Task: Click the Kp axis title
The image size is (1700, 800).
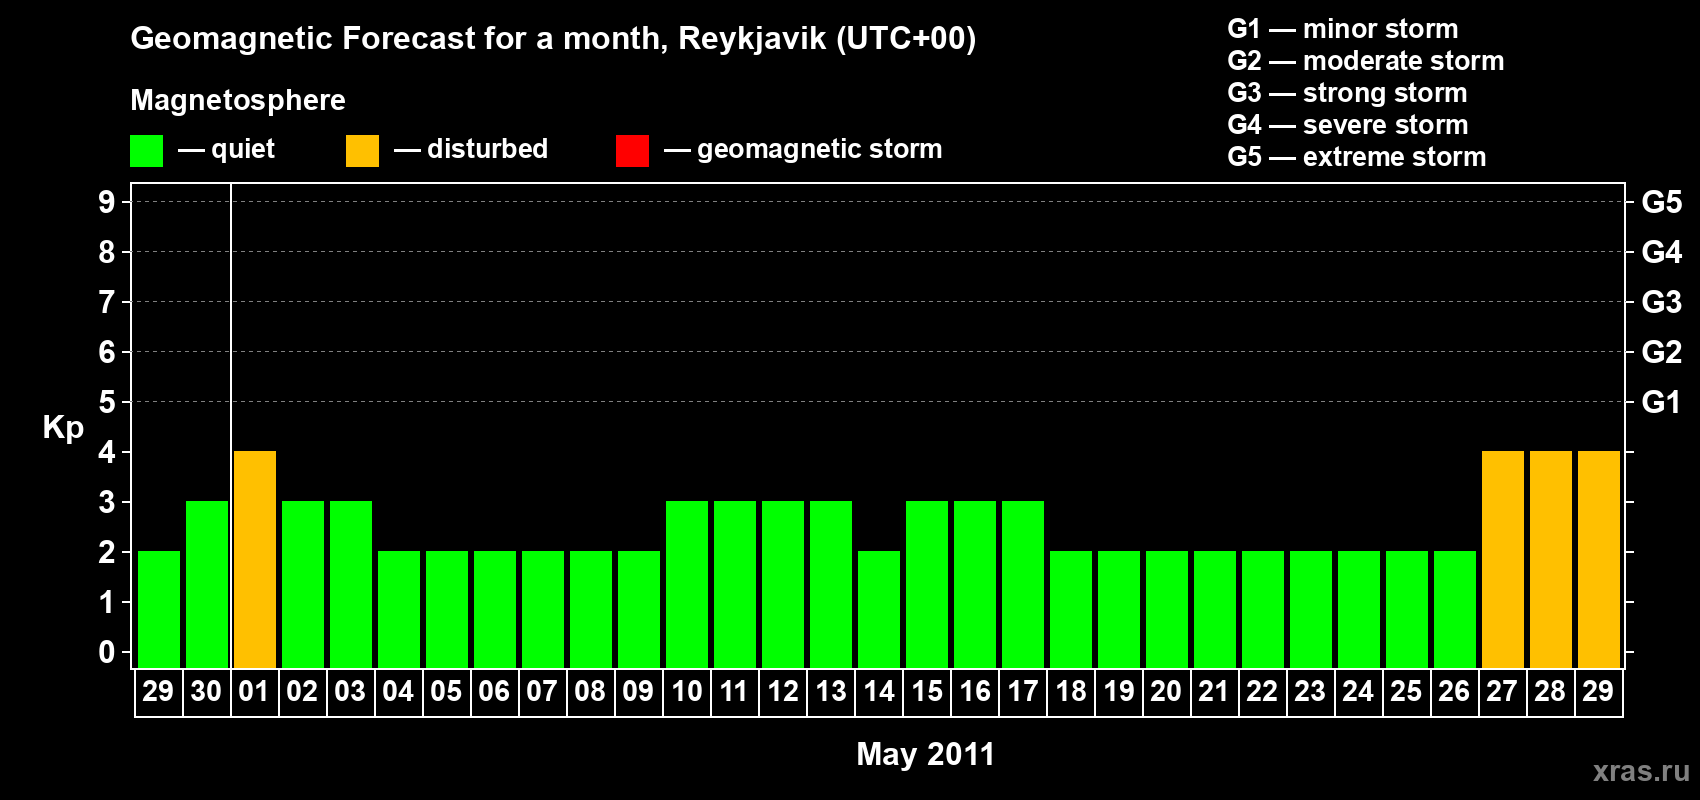Action: click(x=63, y=428)
